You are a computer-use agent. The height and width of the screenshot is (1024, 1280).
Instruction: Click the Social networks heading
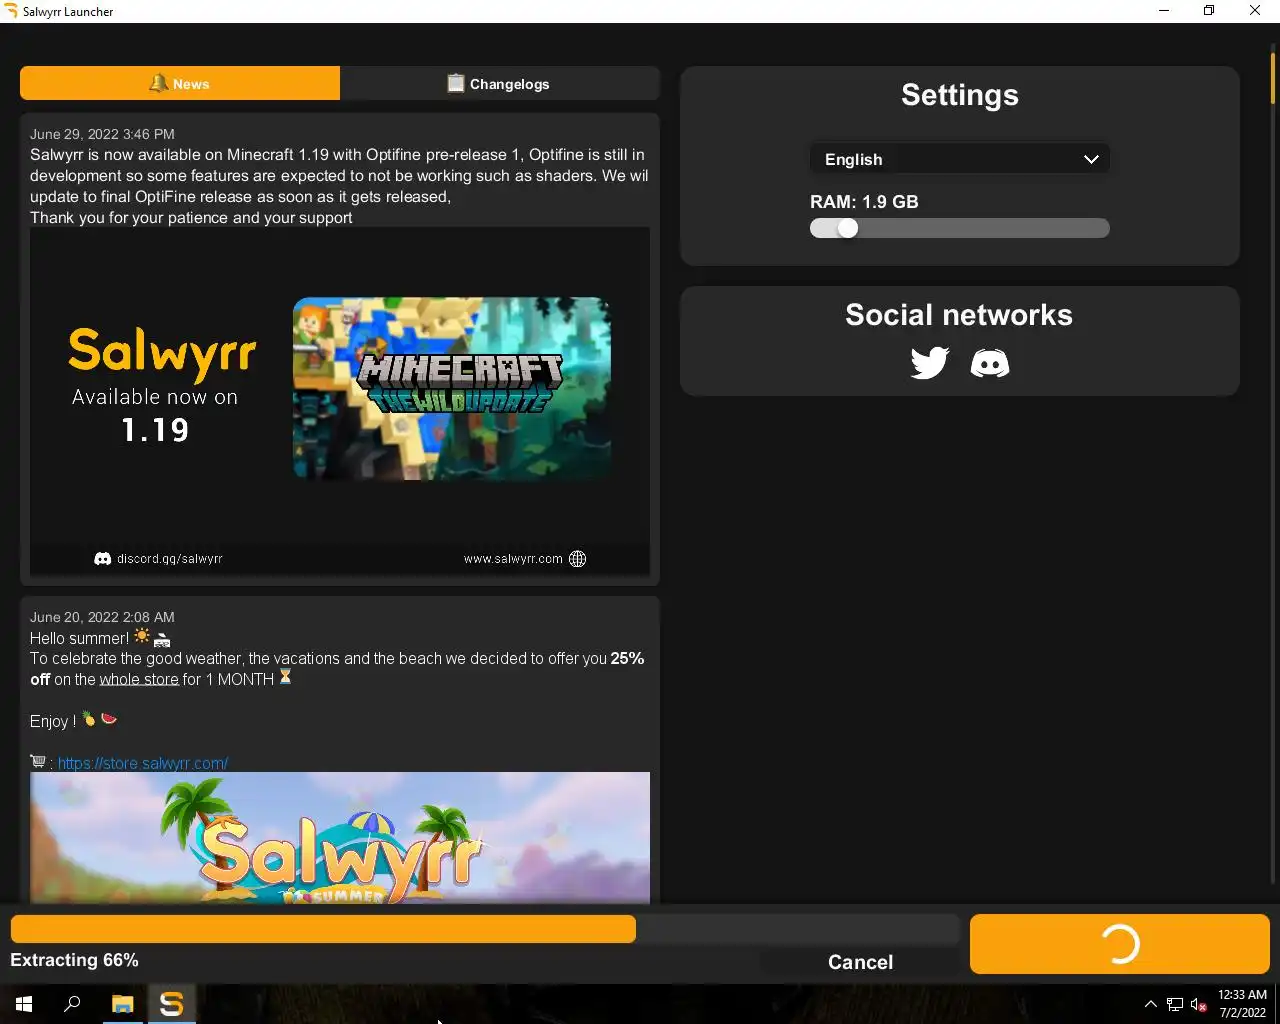point(959,315)
